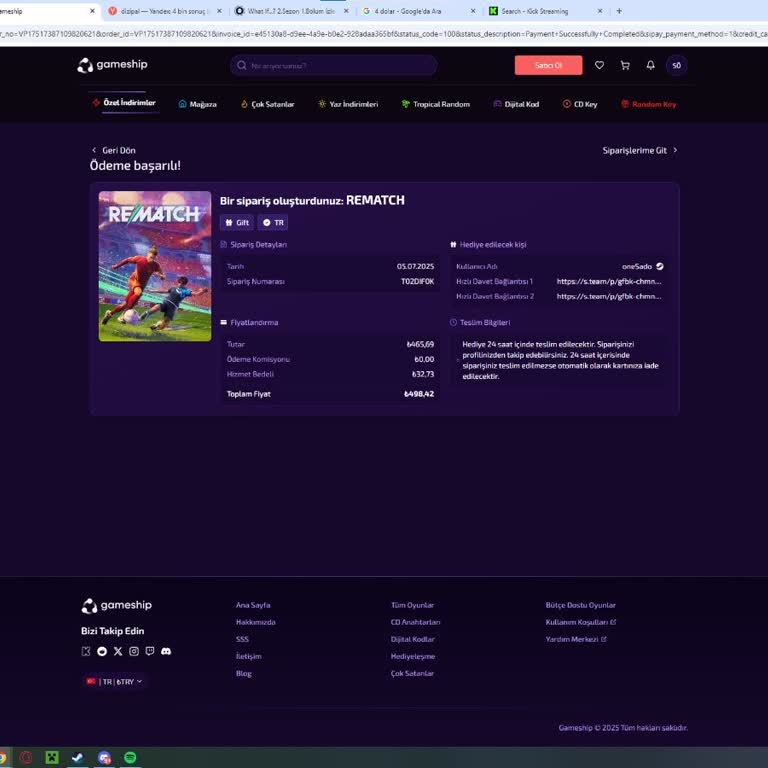
Task: Open the wishlist heart icon
Action: point(599,65)
